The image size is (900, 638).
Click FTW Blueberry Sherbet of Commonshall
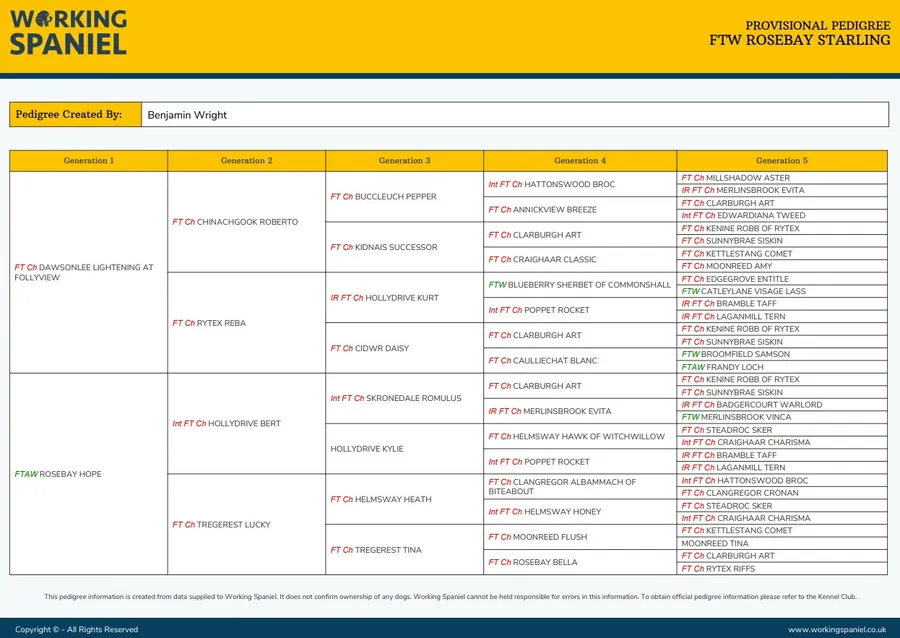point(579,285)
